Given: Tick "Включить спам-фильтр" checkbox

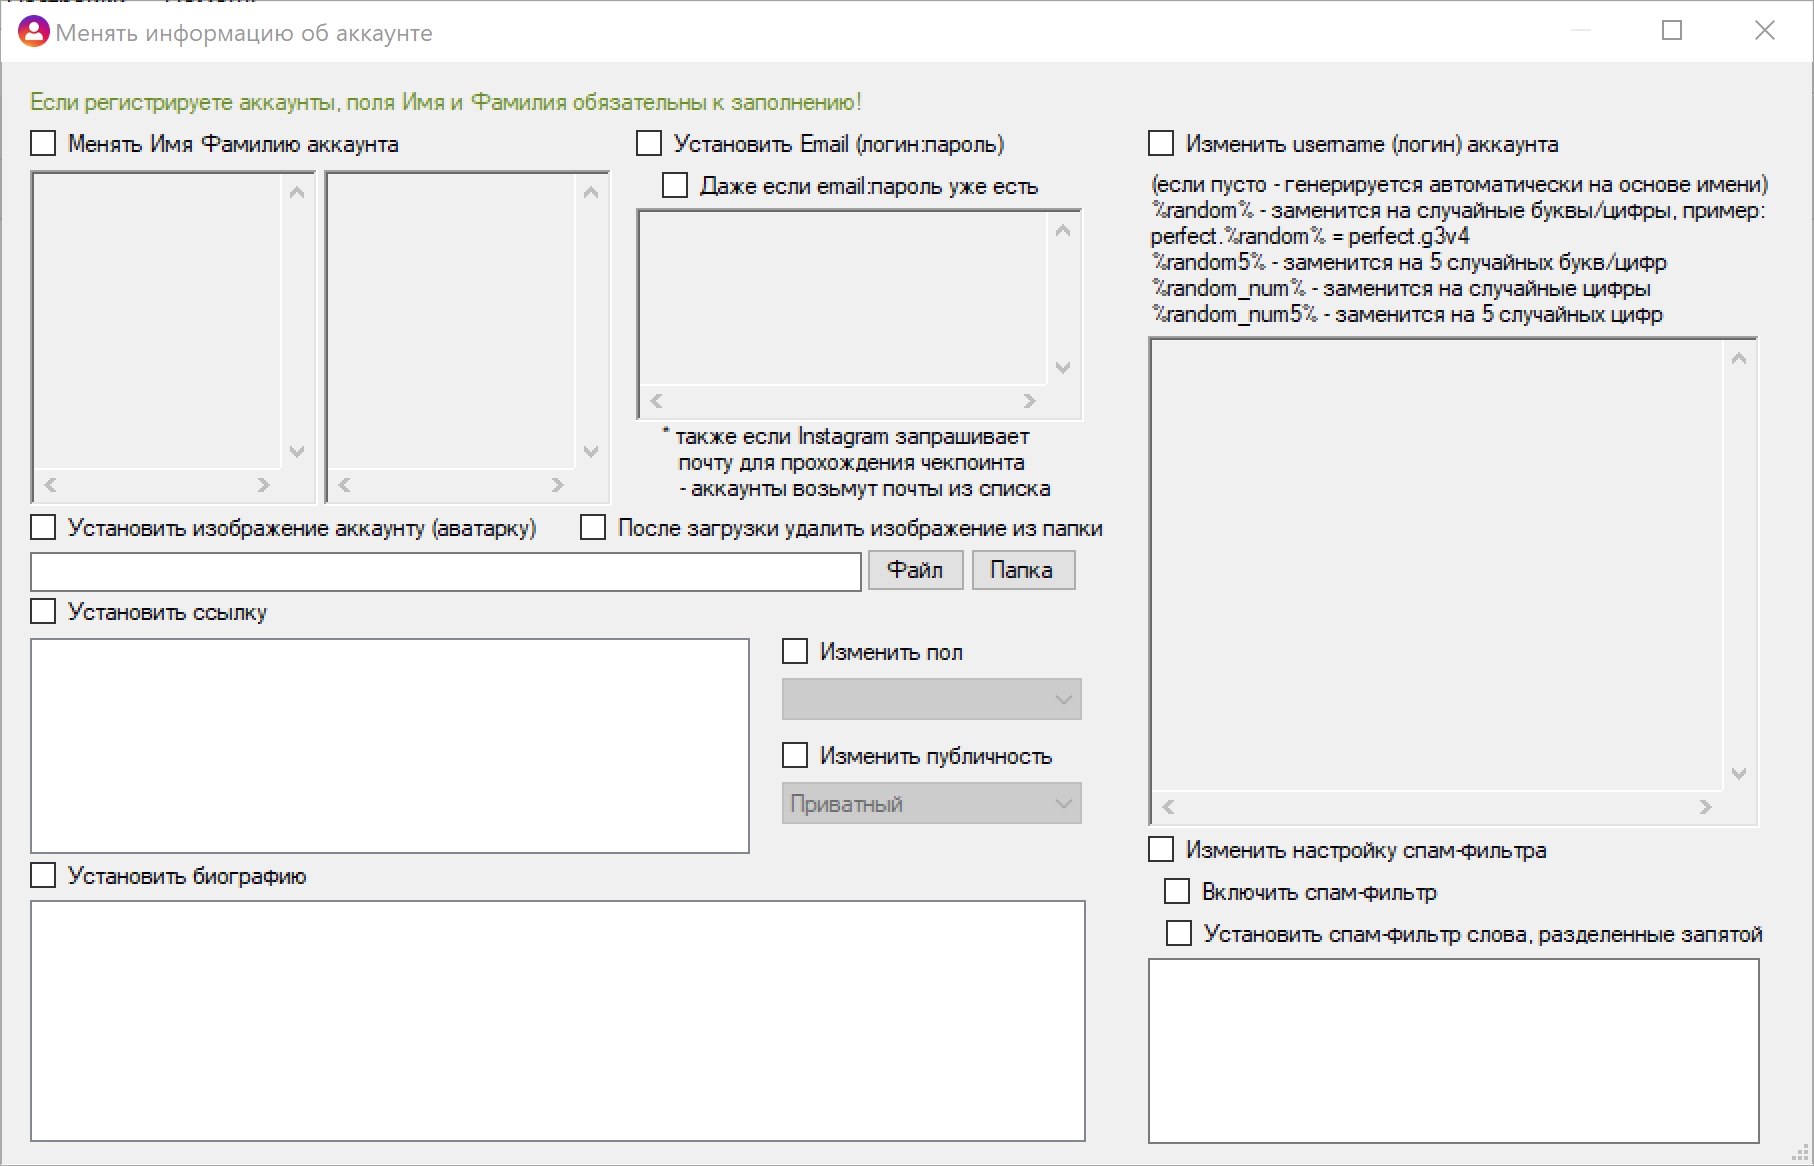Looking at the screenshot, I should coord(1177,891).
